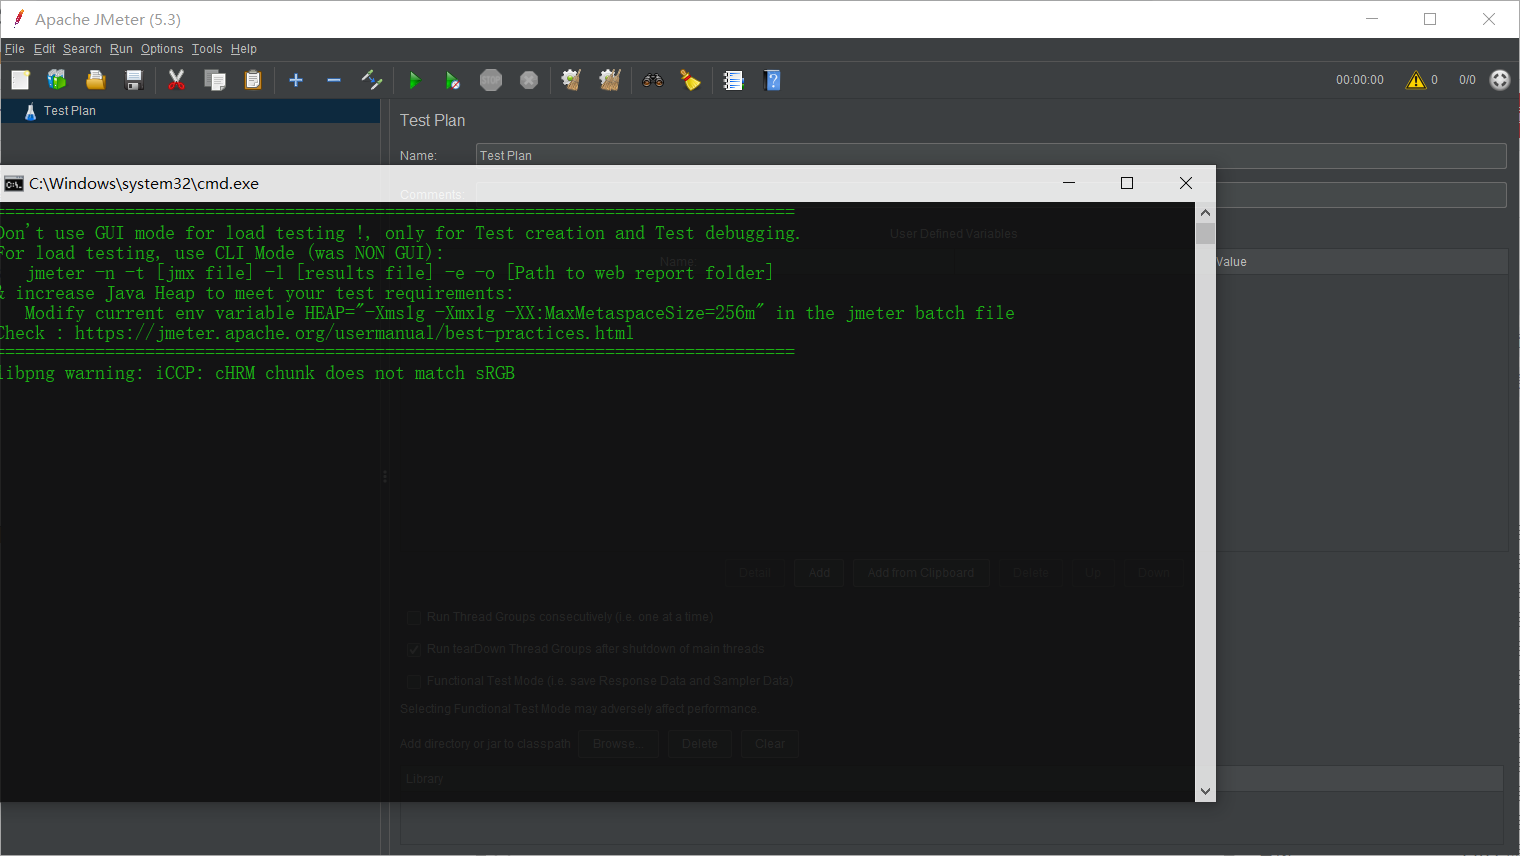
Task: Click the Copy icon in toolbar
Action: pos(215,80)
